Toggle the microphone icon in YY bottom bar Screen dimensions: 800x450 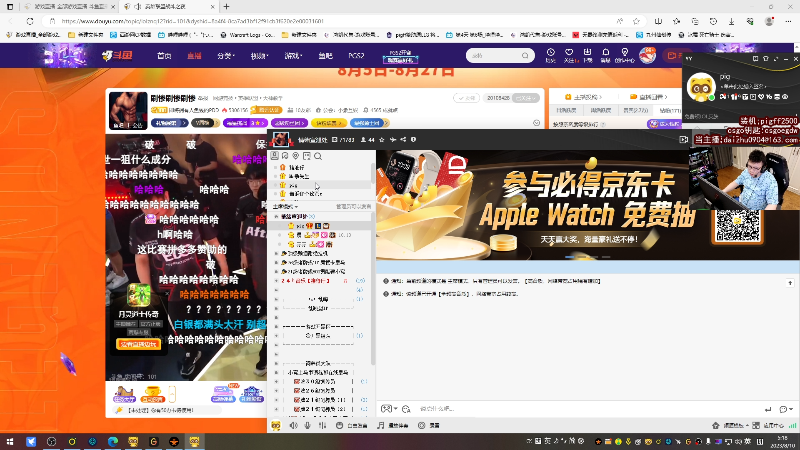point(308,425)
